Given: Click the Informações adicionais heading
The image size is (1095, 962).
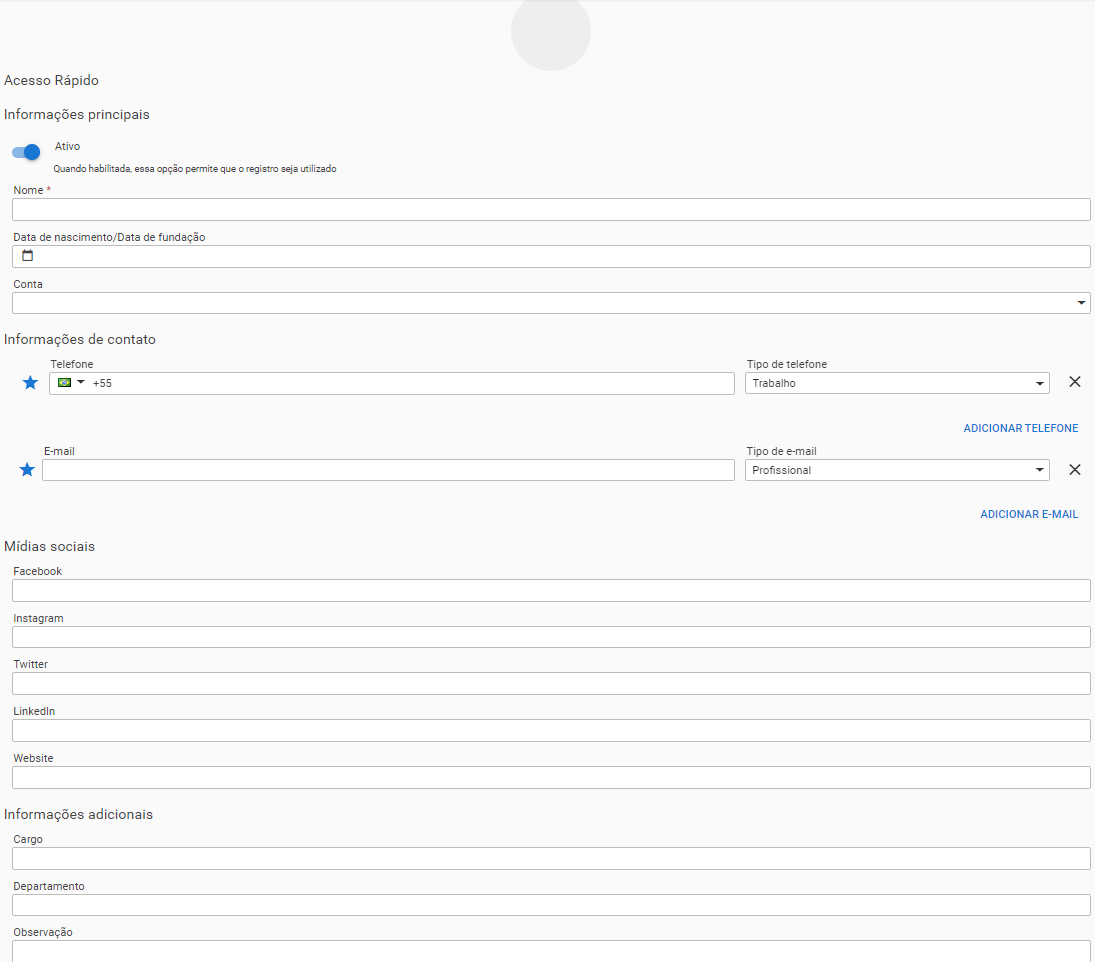Looking at the screenshot, I should coord(78,815).
